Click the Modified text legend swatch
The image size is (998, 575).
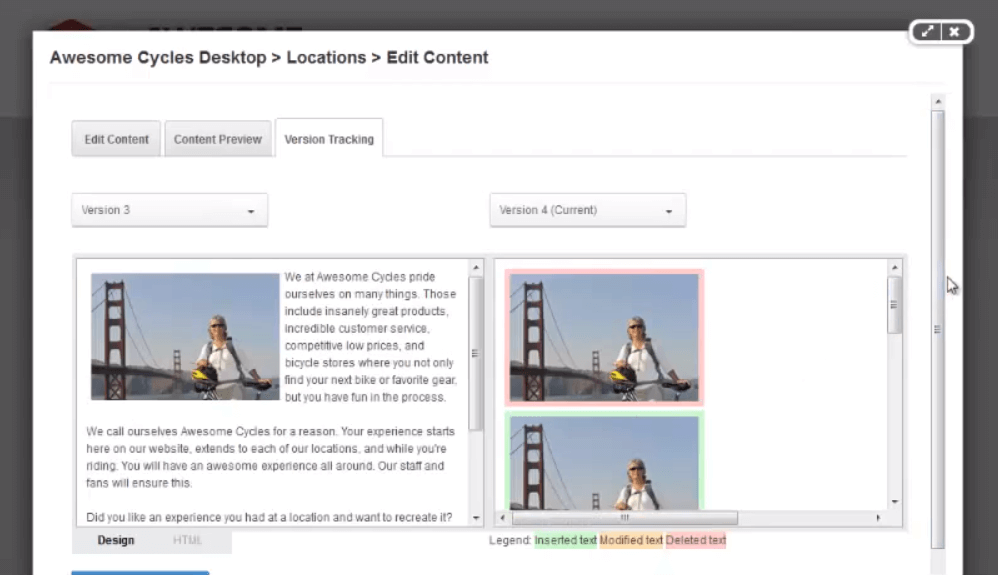point(631,540)
